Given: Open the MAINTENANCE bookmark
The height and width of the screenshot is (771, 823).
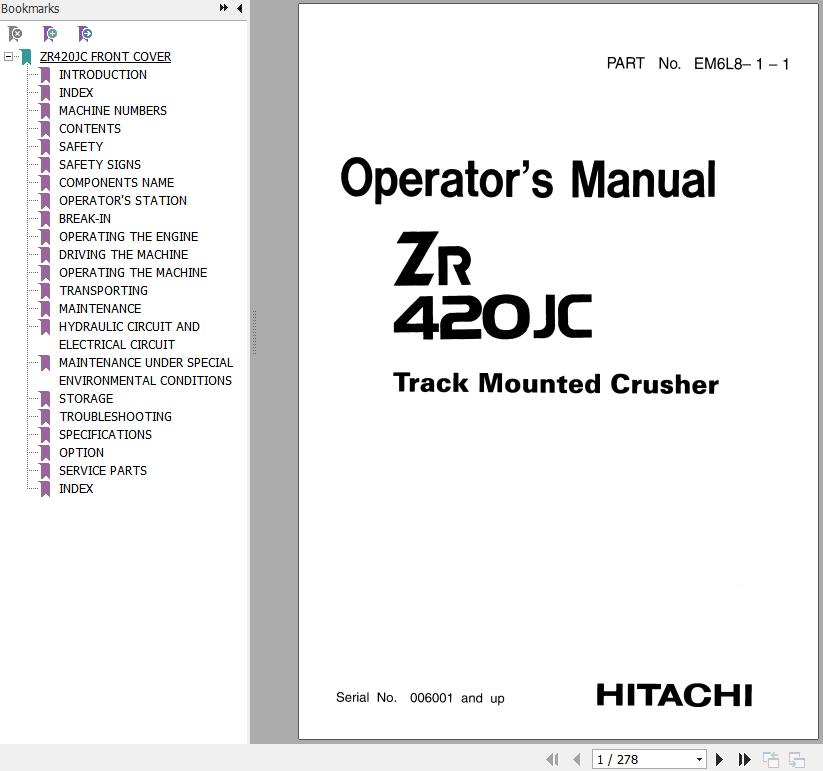Looking at the screenshot, I should click(x=100, y=309).
